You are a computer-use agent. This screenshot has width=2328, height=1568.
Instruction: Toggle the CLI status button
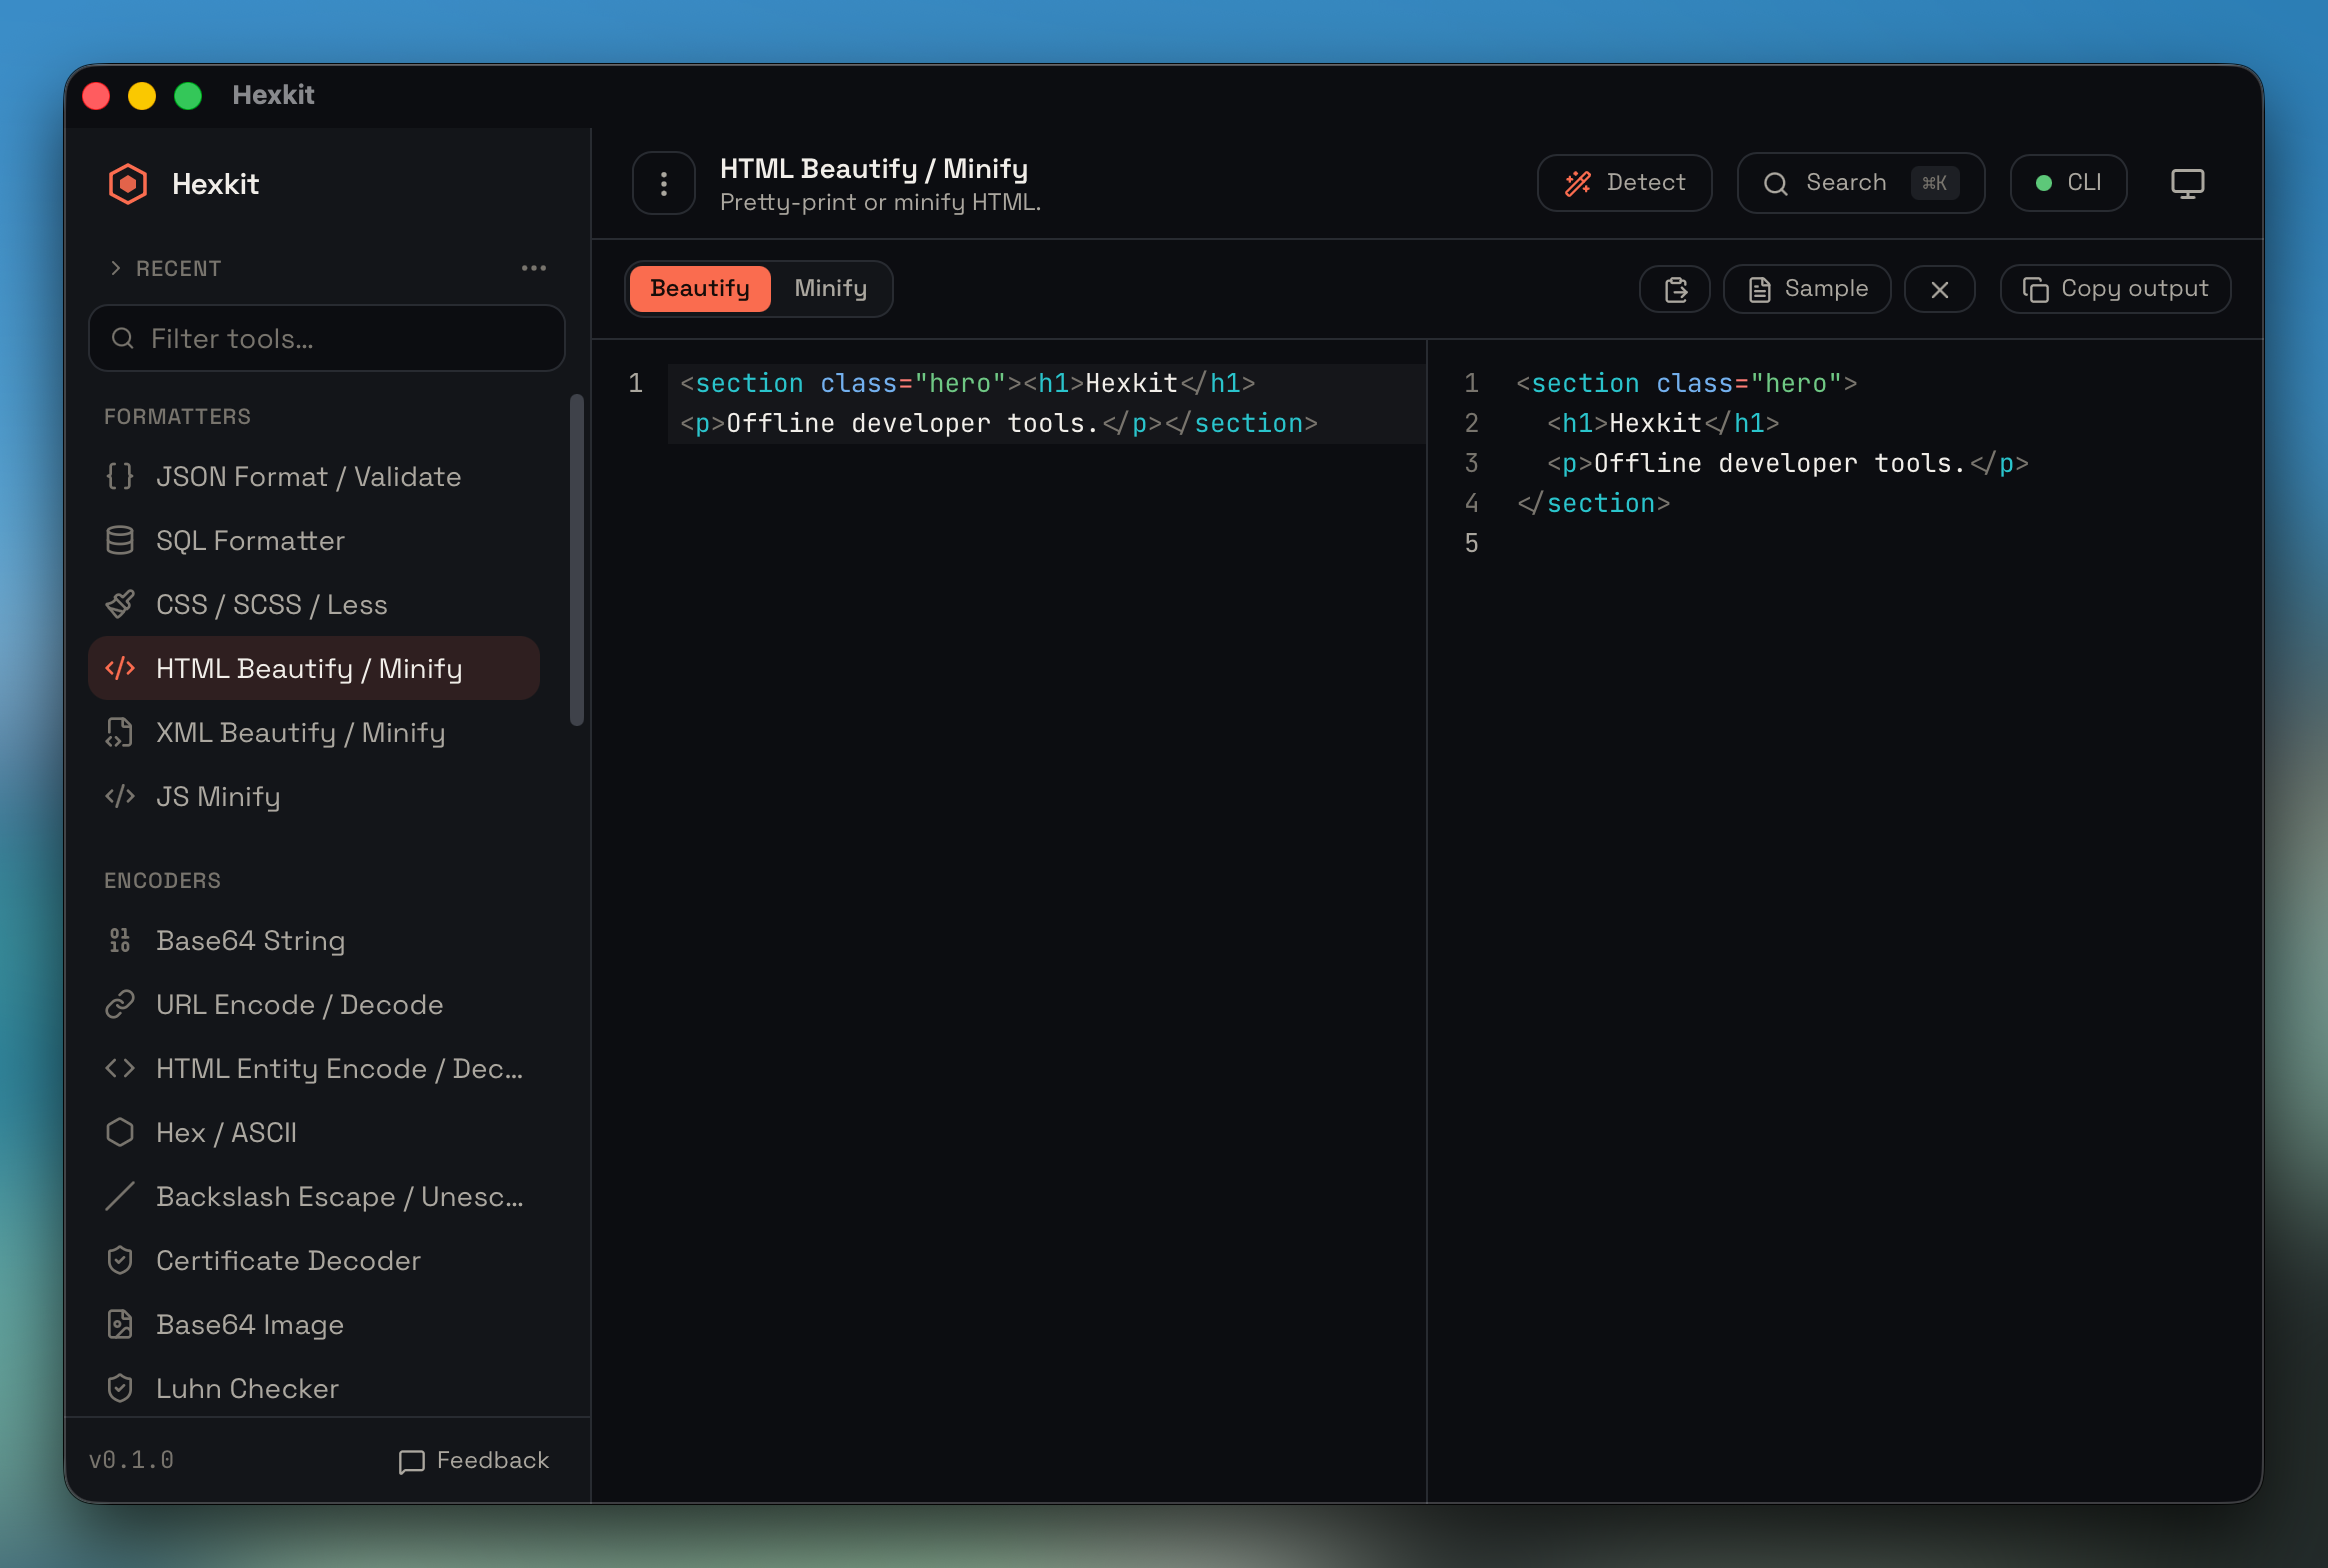point(2068,183)
